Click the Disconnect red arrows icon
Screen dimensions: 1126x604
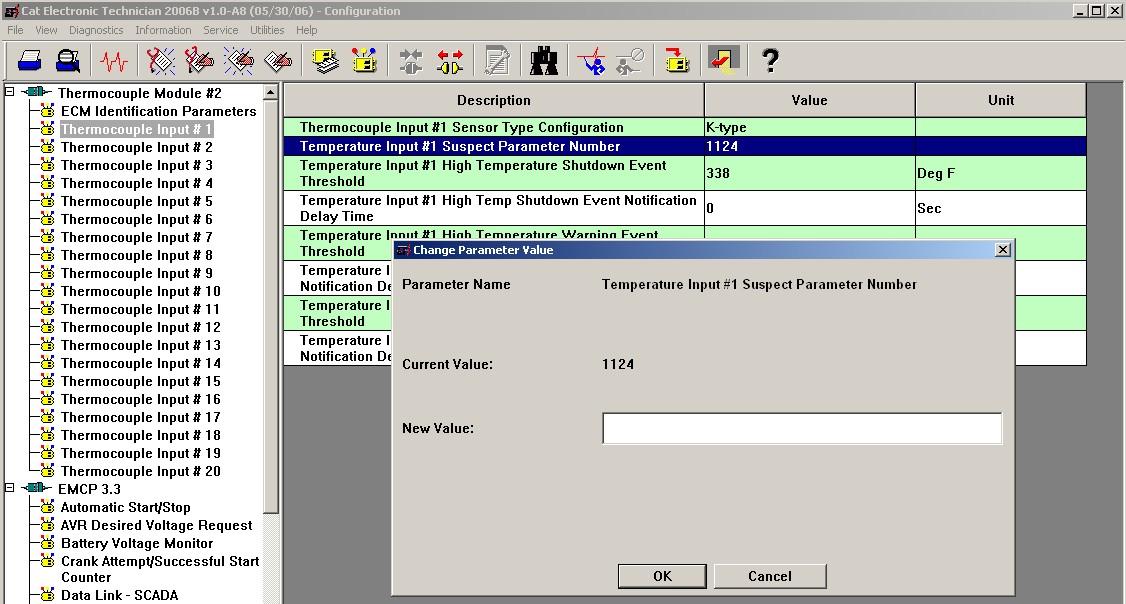pyautogui.click(x=450, y=60)
